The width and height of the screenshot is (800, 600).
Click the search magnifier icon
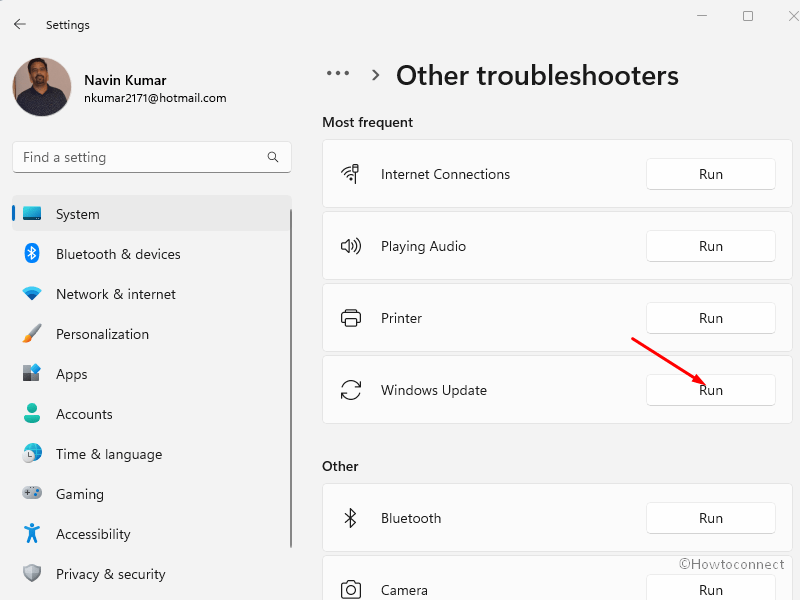point(273,157)
